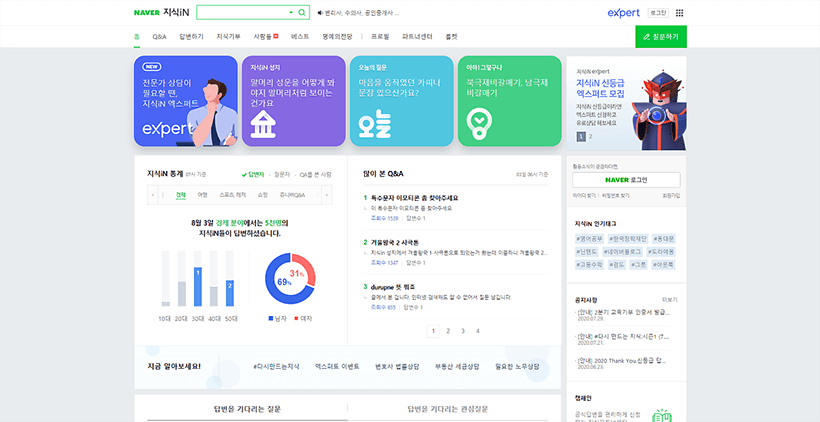Click 더보기 next to 공지사항
Image resolution: width=820 pixels, height=422 pixels.
[x=669, y=300]
